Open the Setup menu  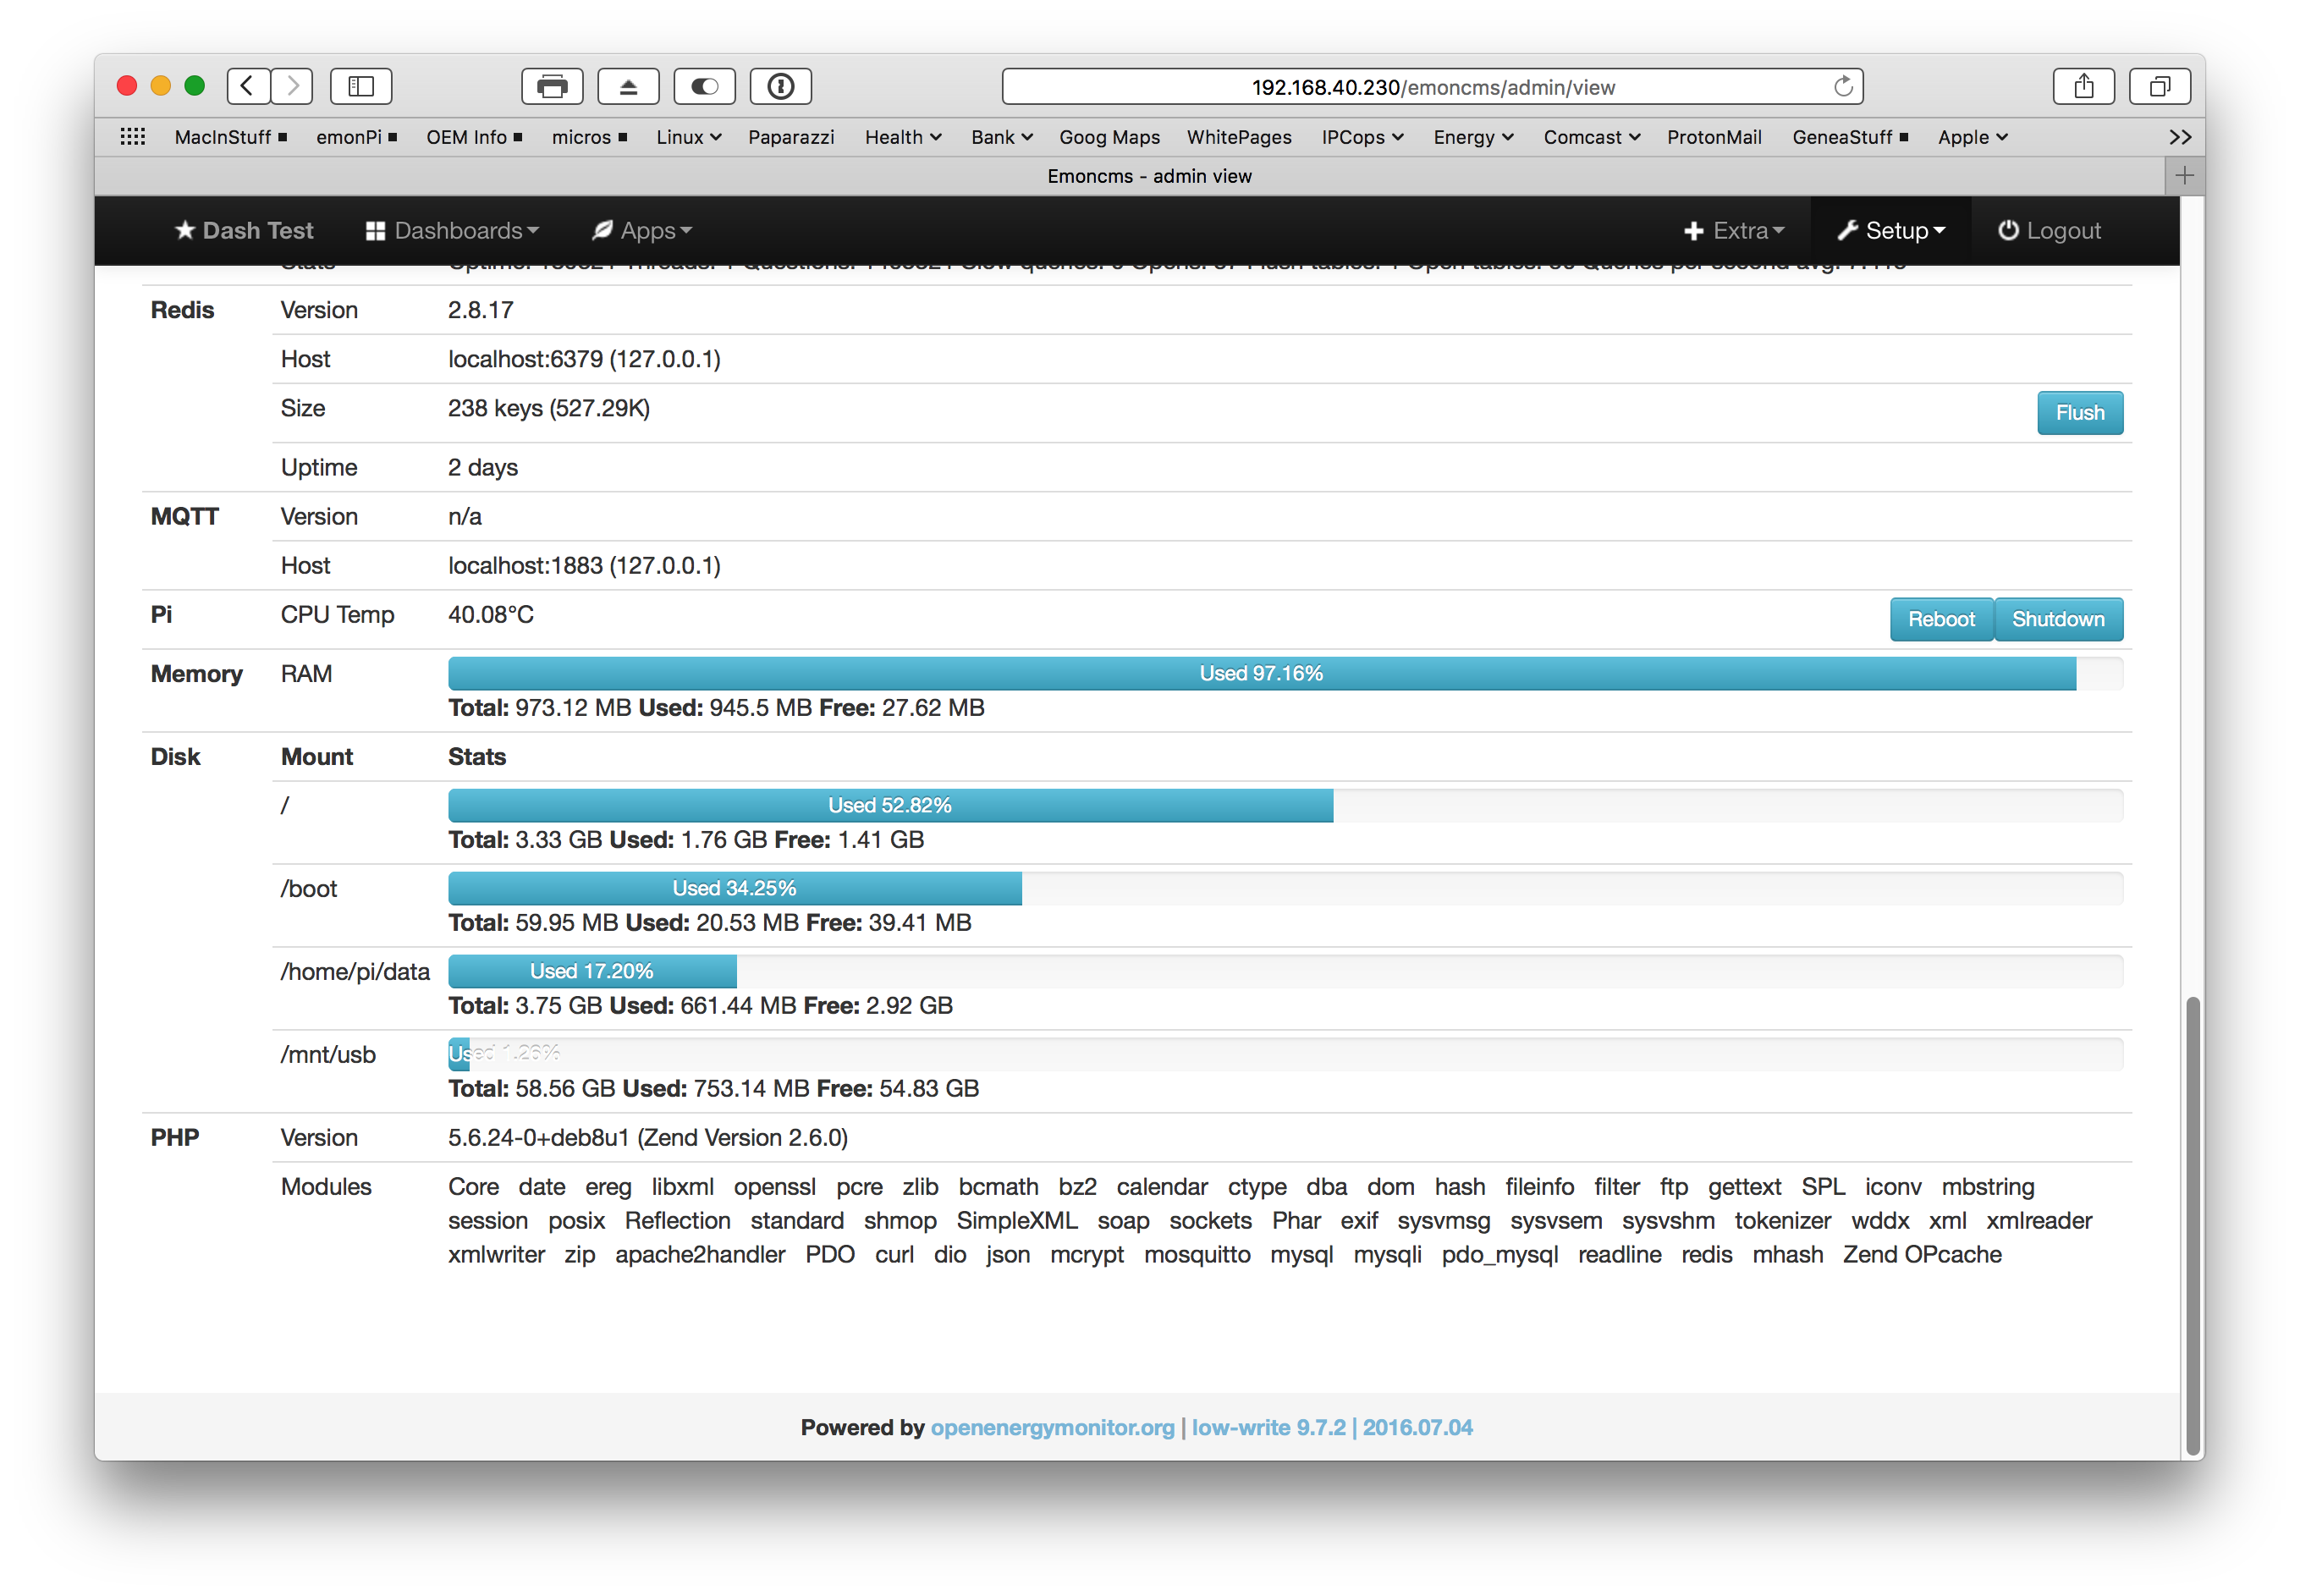coord(1891,231)
